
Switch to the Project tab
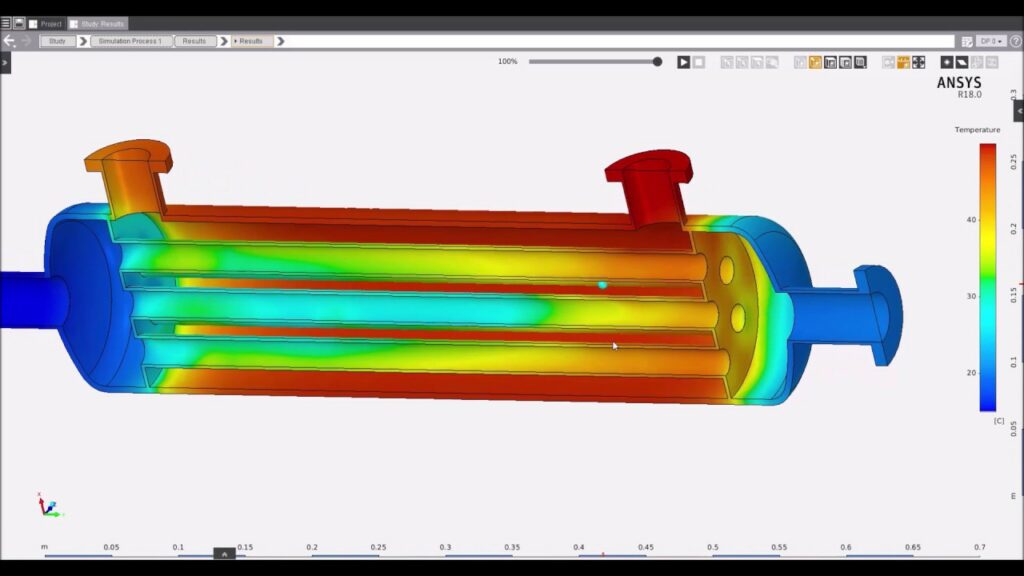46,23
